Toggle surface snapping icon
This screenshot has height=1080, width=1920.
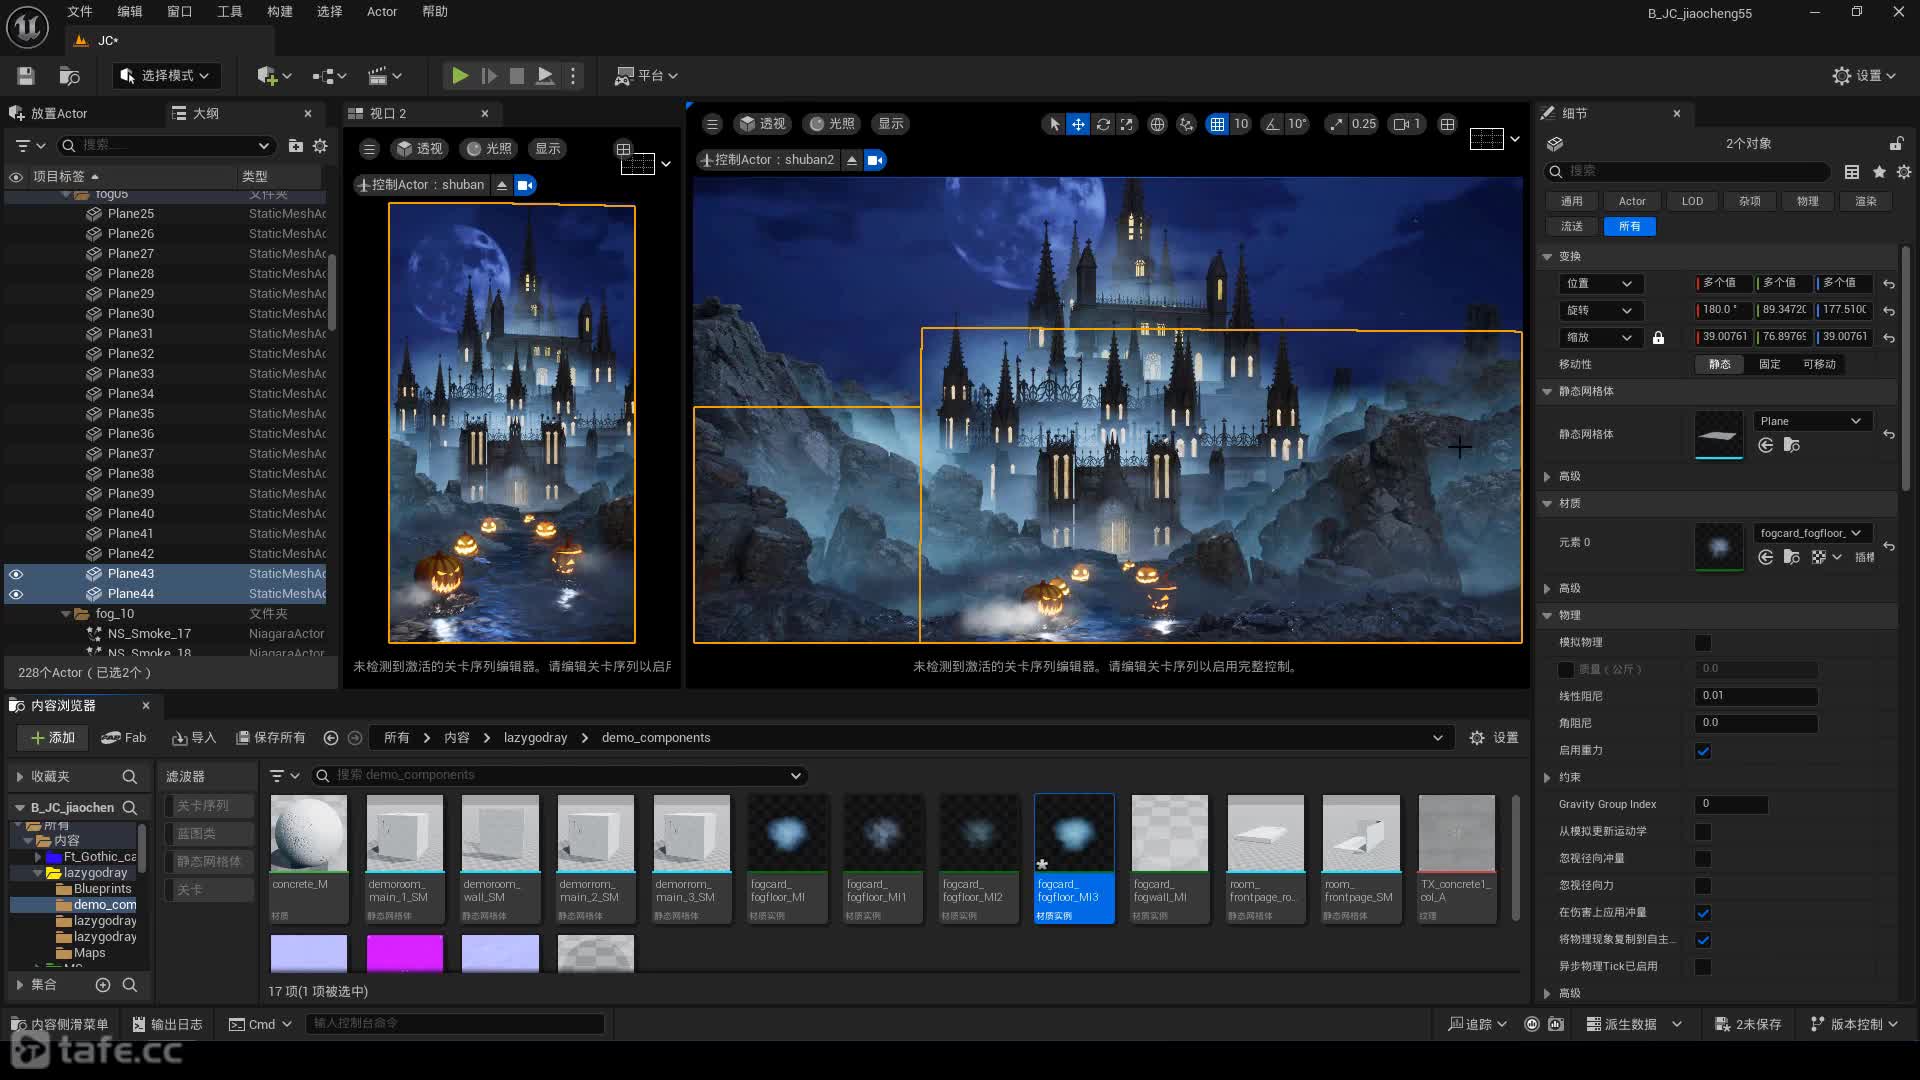click(1186, 124)
